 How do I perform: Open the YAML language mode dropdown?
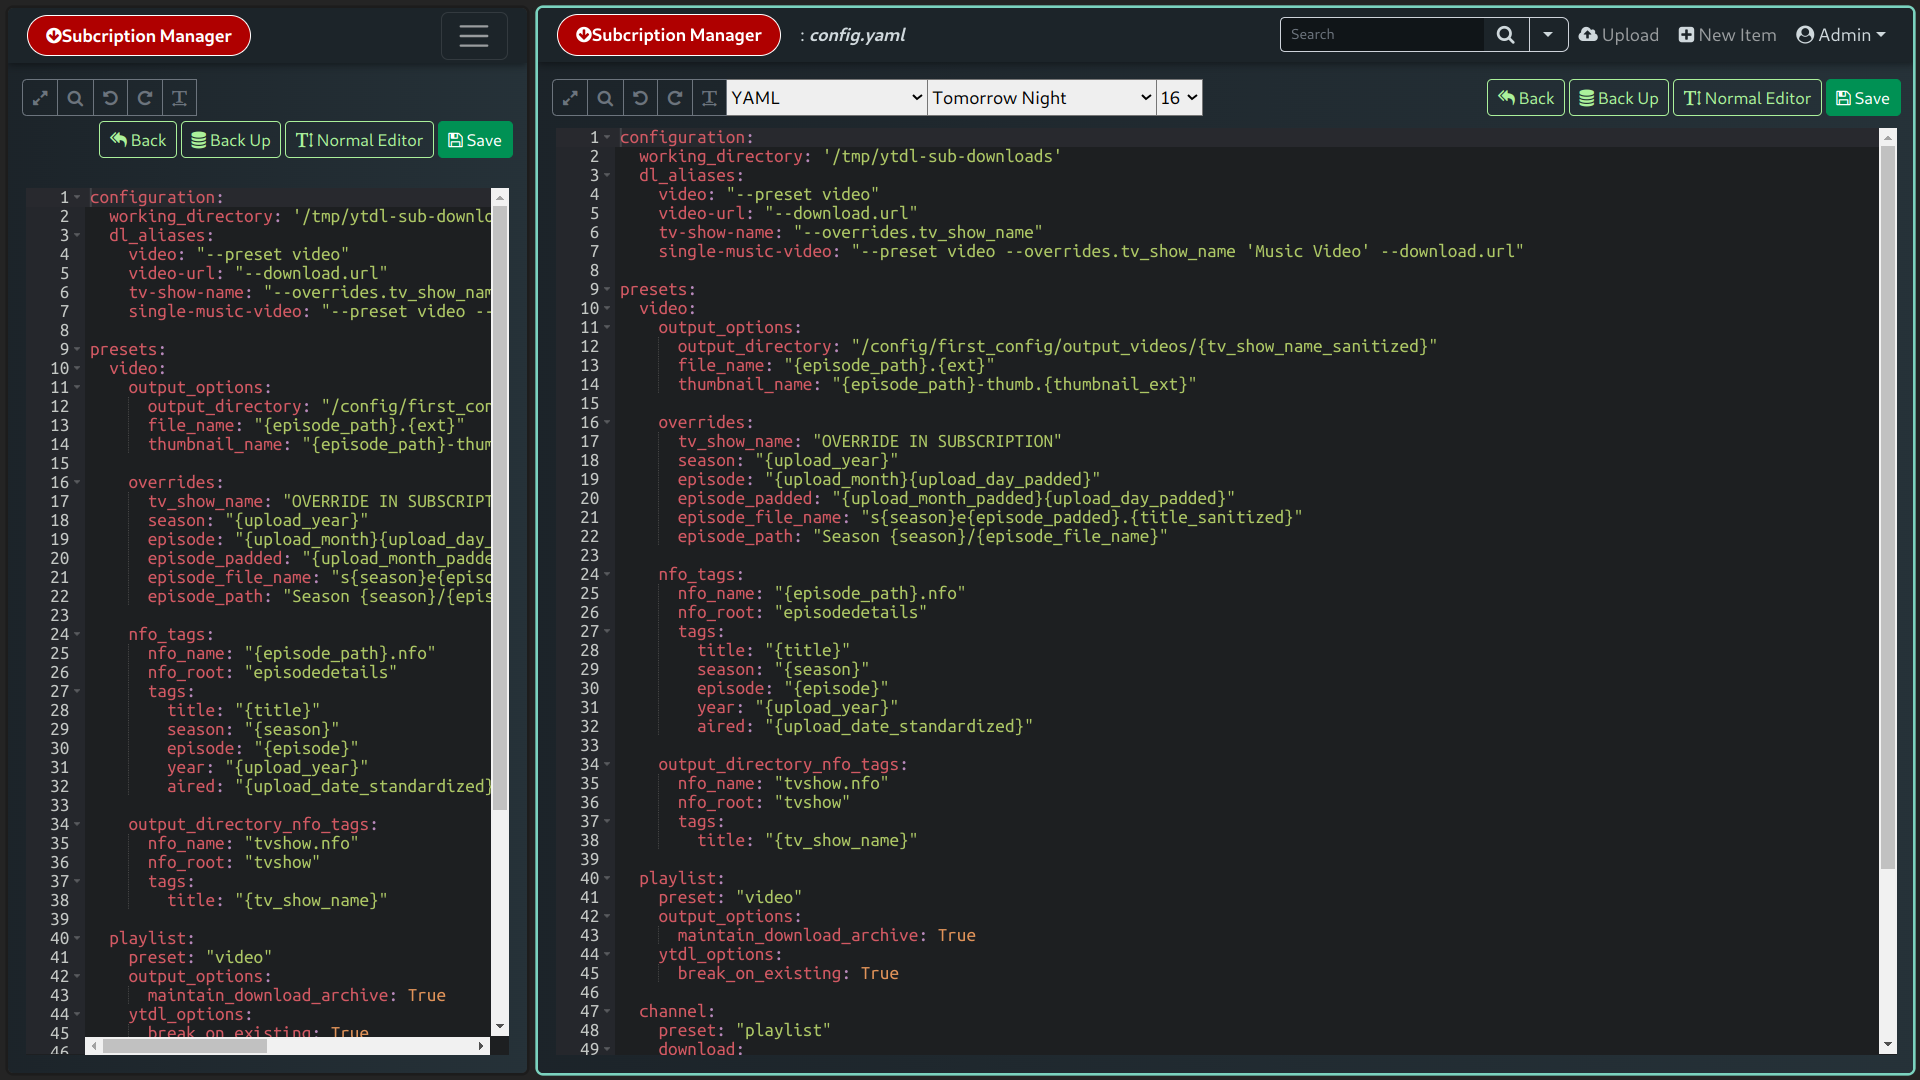click(826, 98)
